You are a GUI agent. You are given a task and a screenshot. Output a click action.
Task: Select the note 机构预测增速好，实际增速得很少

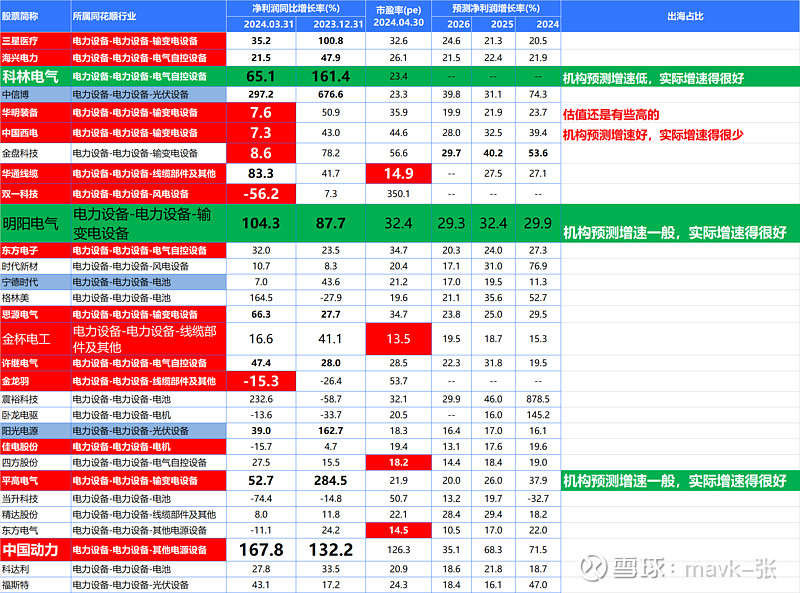653,135
